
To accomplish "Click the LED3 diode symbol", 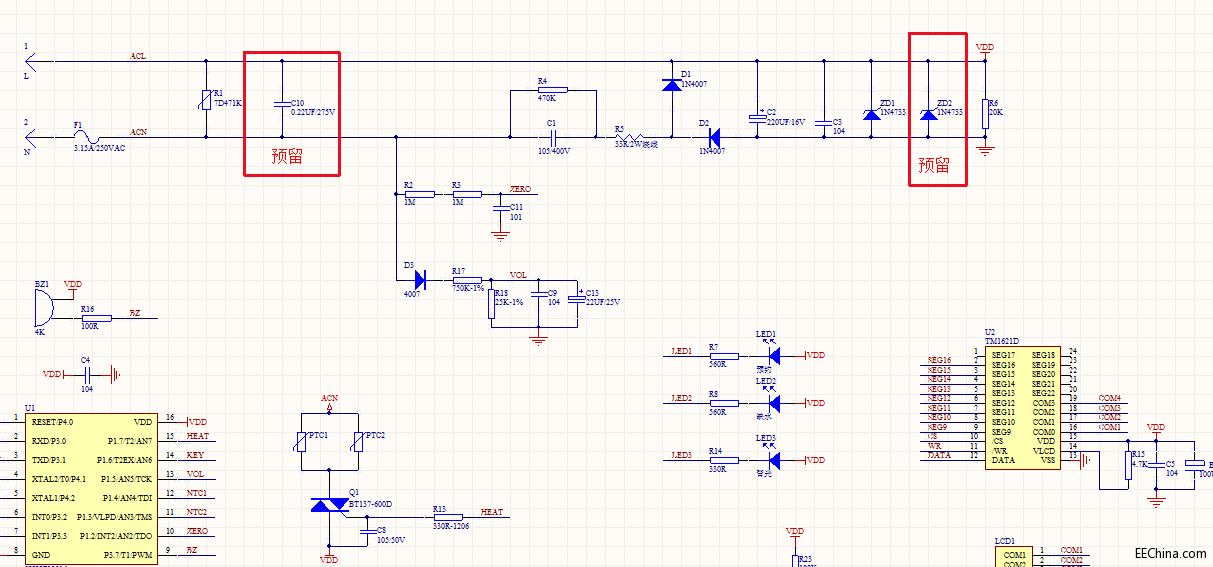I will pyautogui.click(x=773, y=460).
